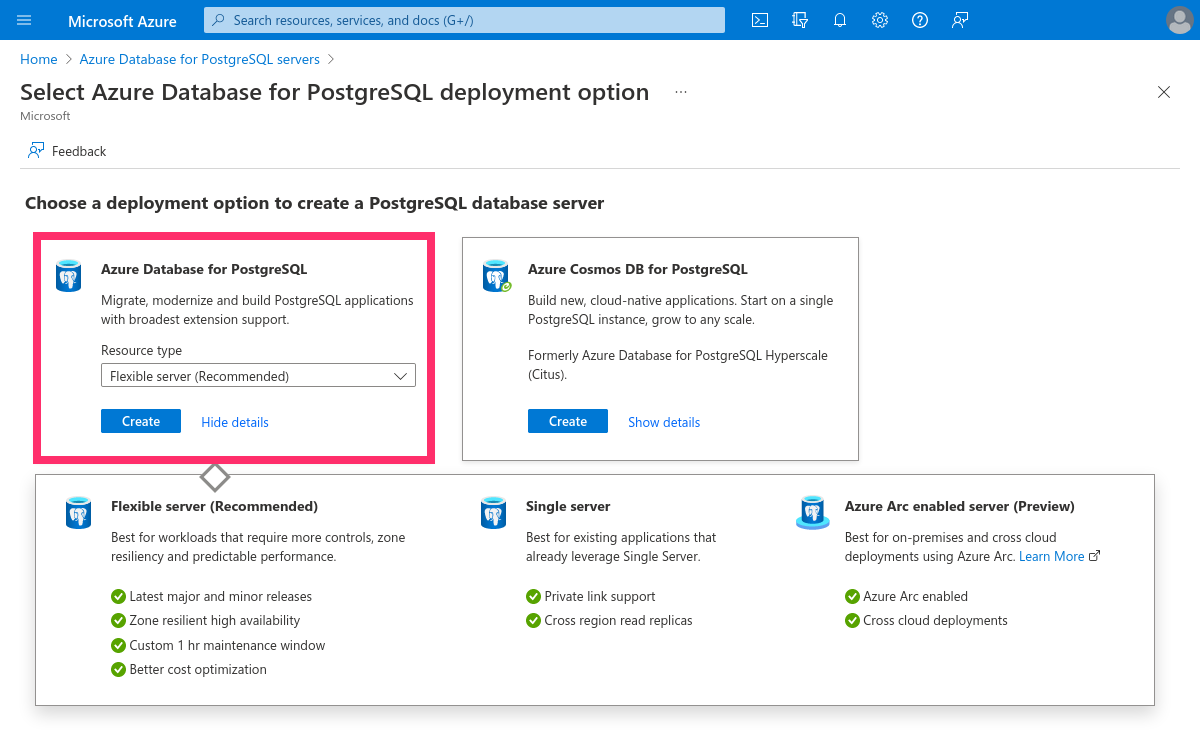The image size is (1200, 745).
Task: Navigate to Home via breadcrumb
Action: [x=38, y=59]
